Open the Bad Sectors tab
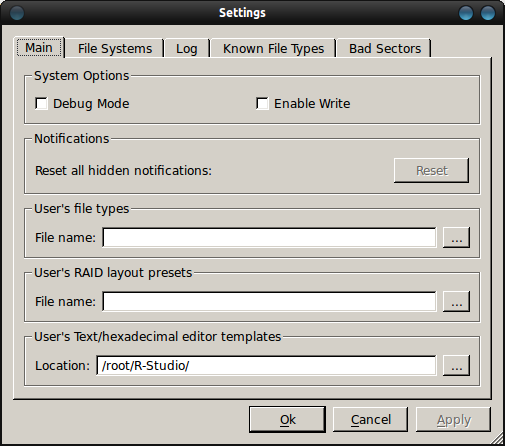Screen dimensions: 505x446 pos(384,49)
